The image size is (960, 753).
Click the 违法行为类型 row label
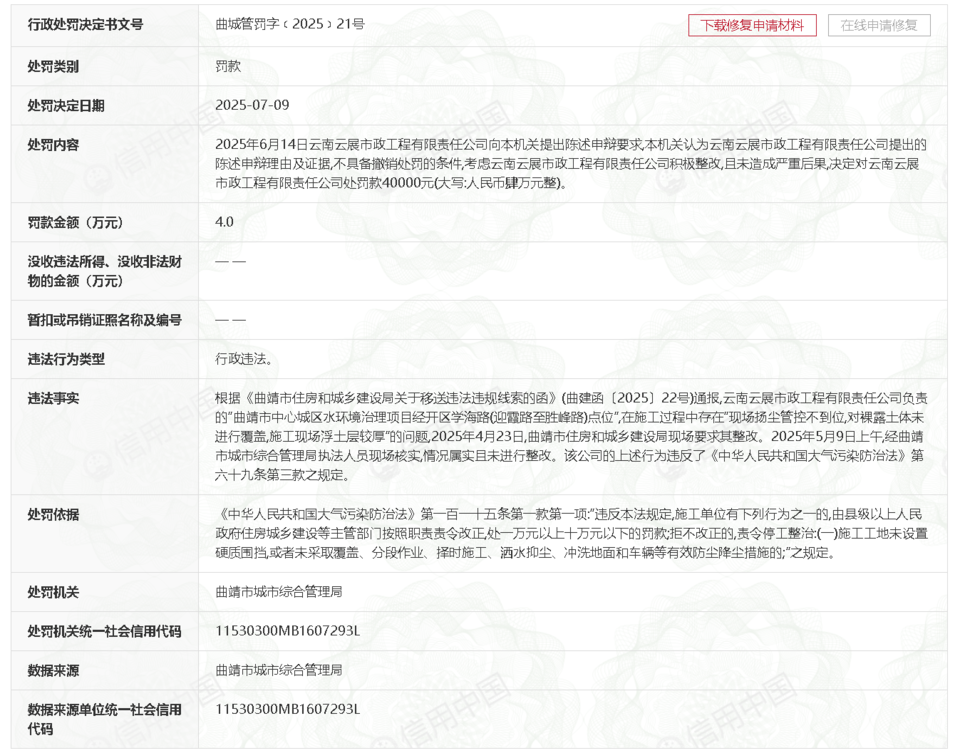pos(66,359)
